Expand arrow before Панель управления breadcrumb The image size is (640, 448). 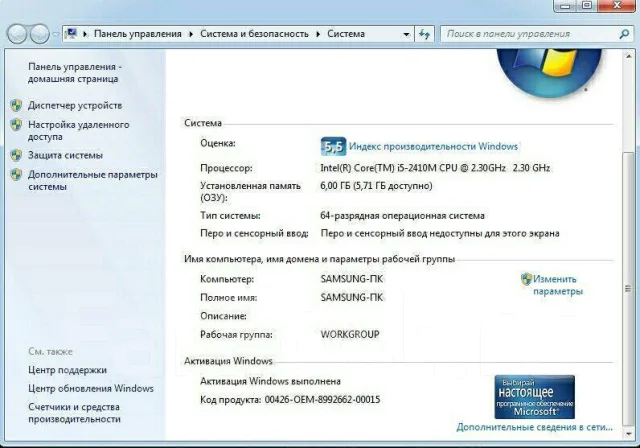click(85, 34)
